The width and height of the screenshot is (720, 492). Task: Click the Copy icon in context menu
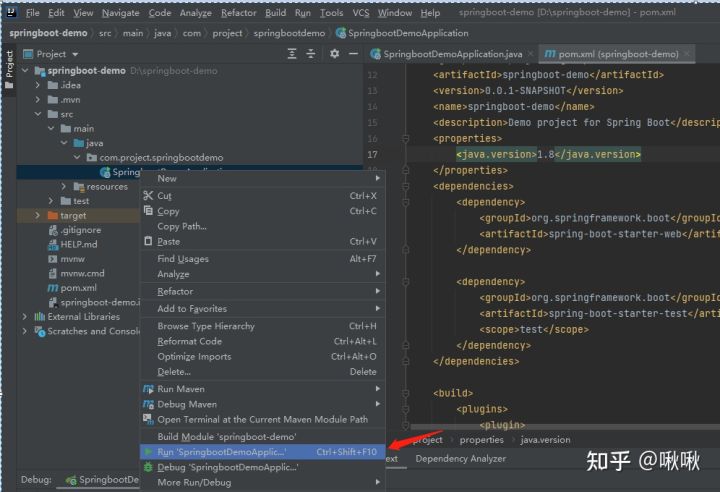tap(148, 211)
